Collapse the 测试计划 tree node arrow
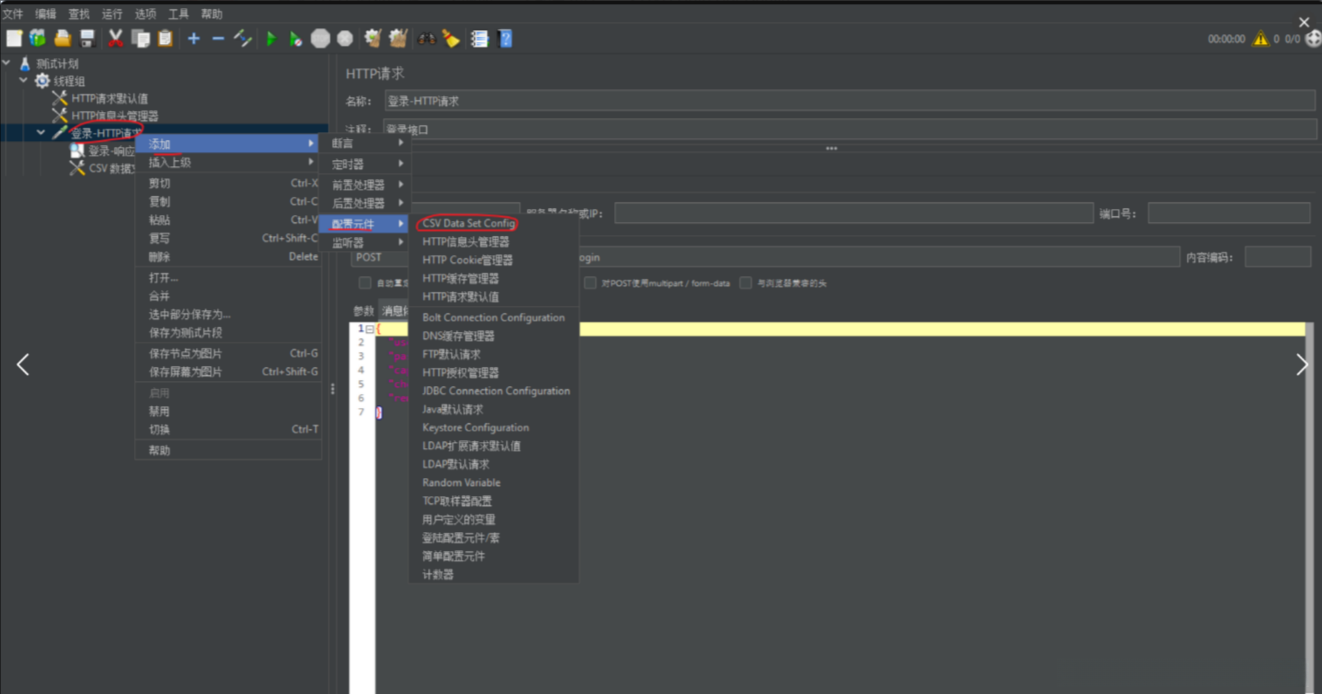The width and height of the screenshot is (1322, 694). click(x=7, y=63)
